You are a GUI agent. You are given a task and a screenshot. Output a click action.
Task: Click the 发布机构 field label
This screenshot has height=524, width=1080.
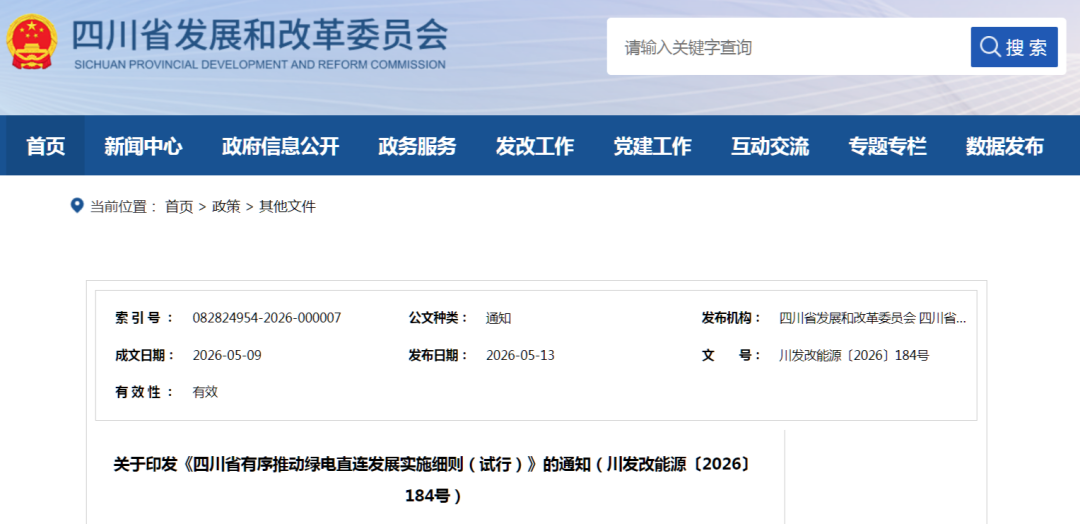point(731,318)
